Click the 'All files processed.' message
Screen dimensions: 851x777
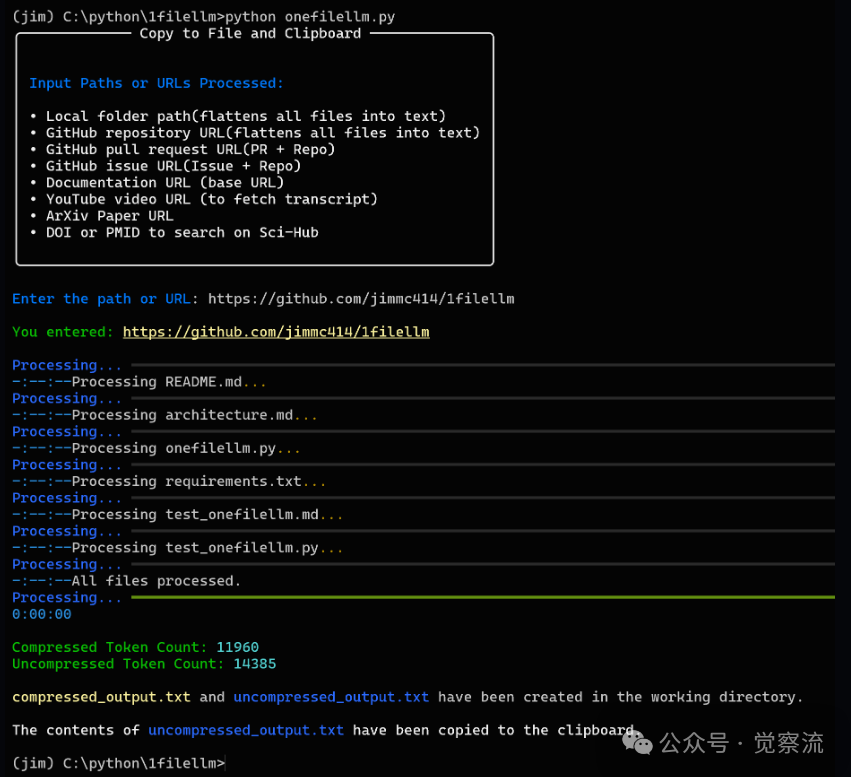[156, 581]
